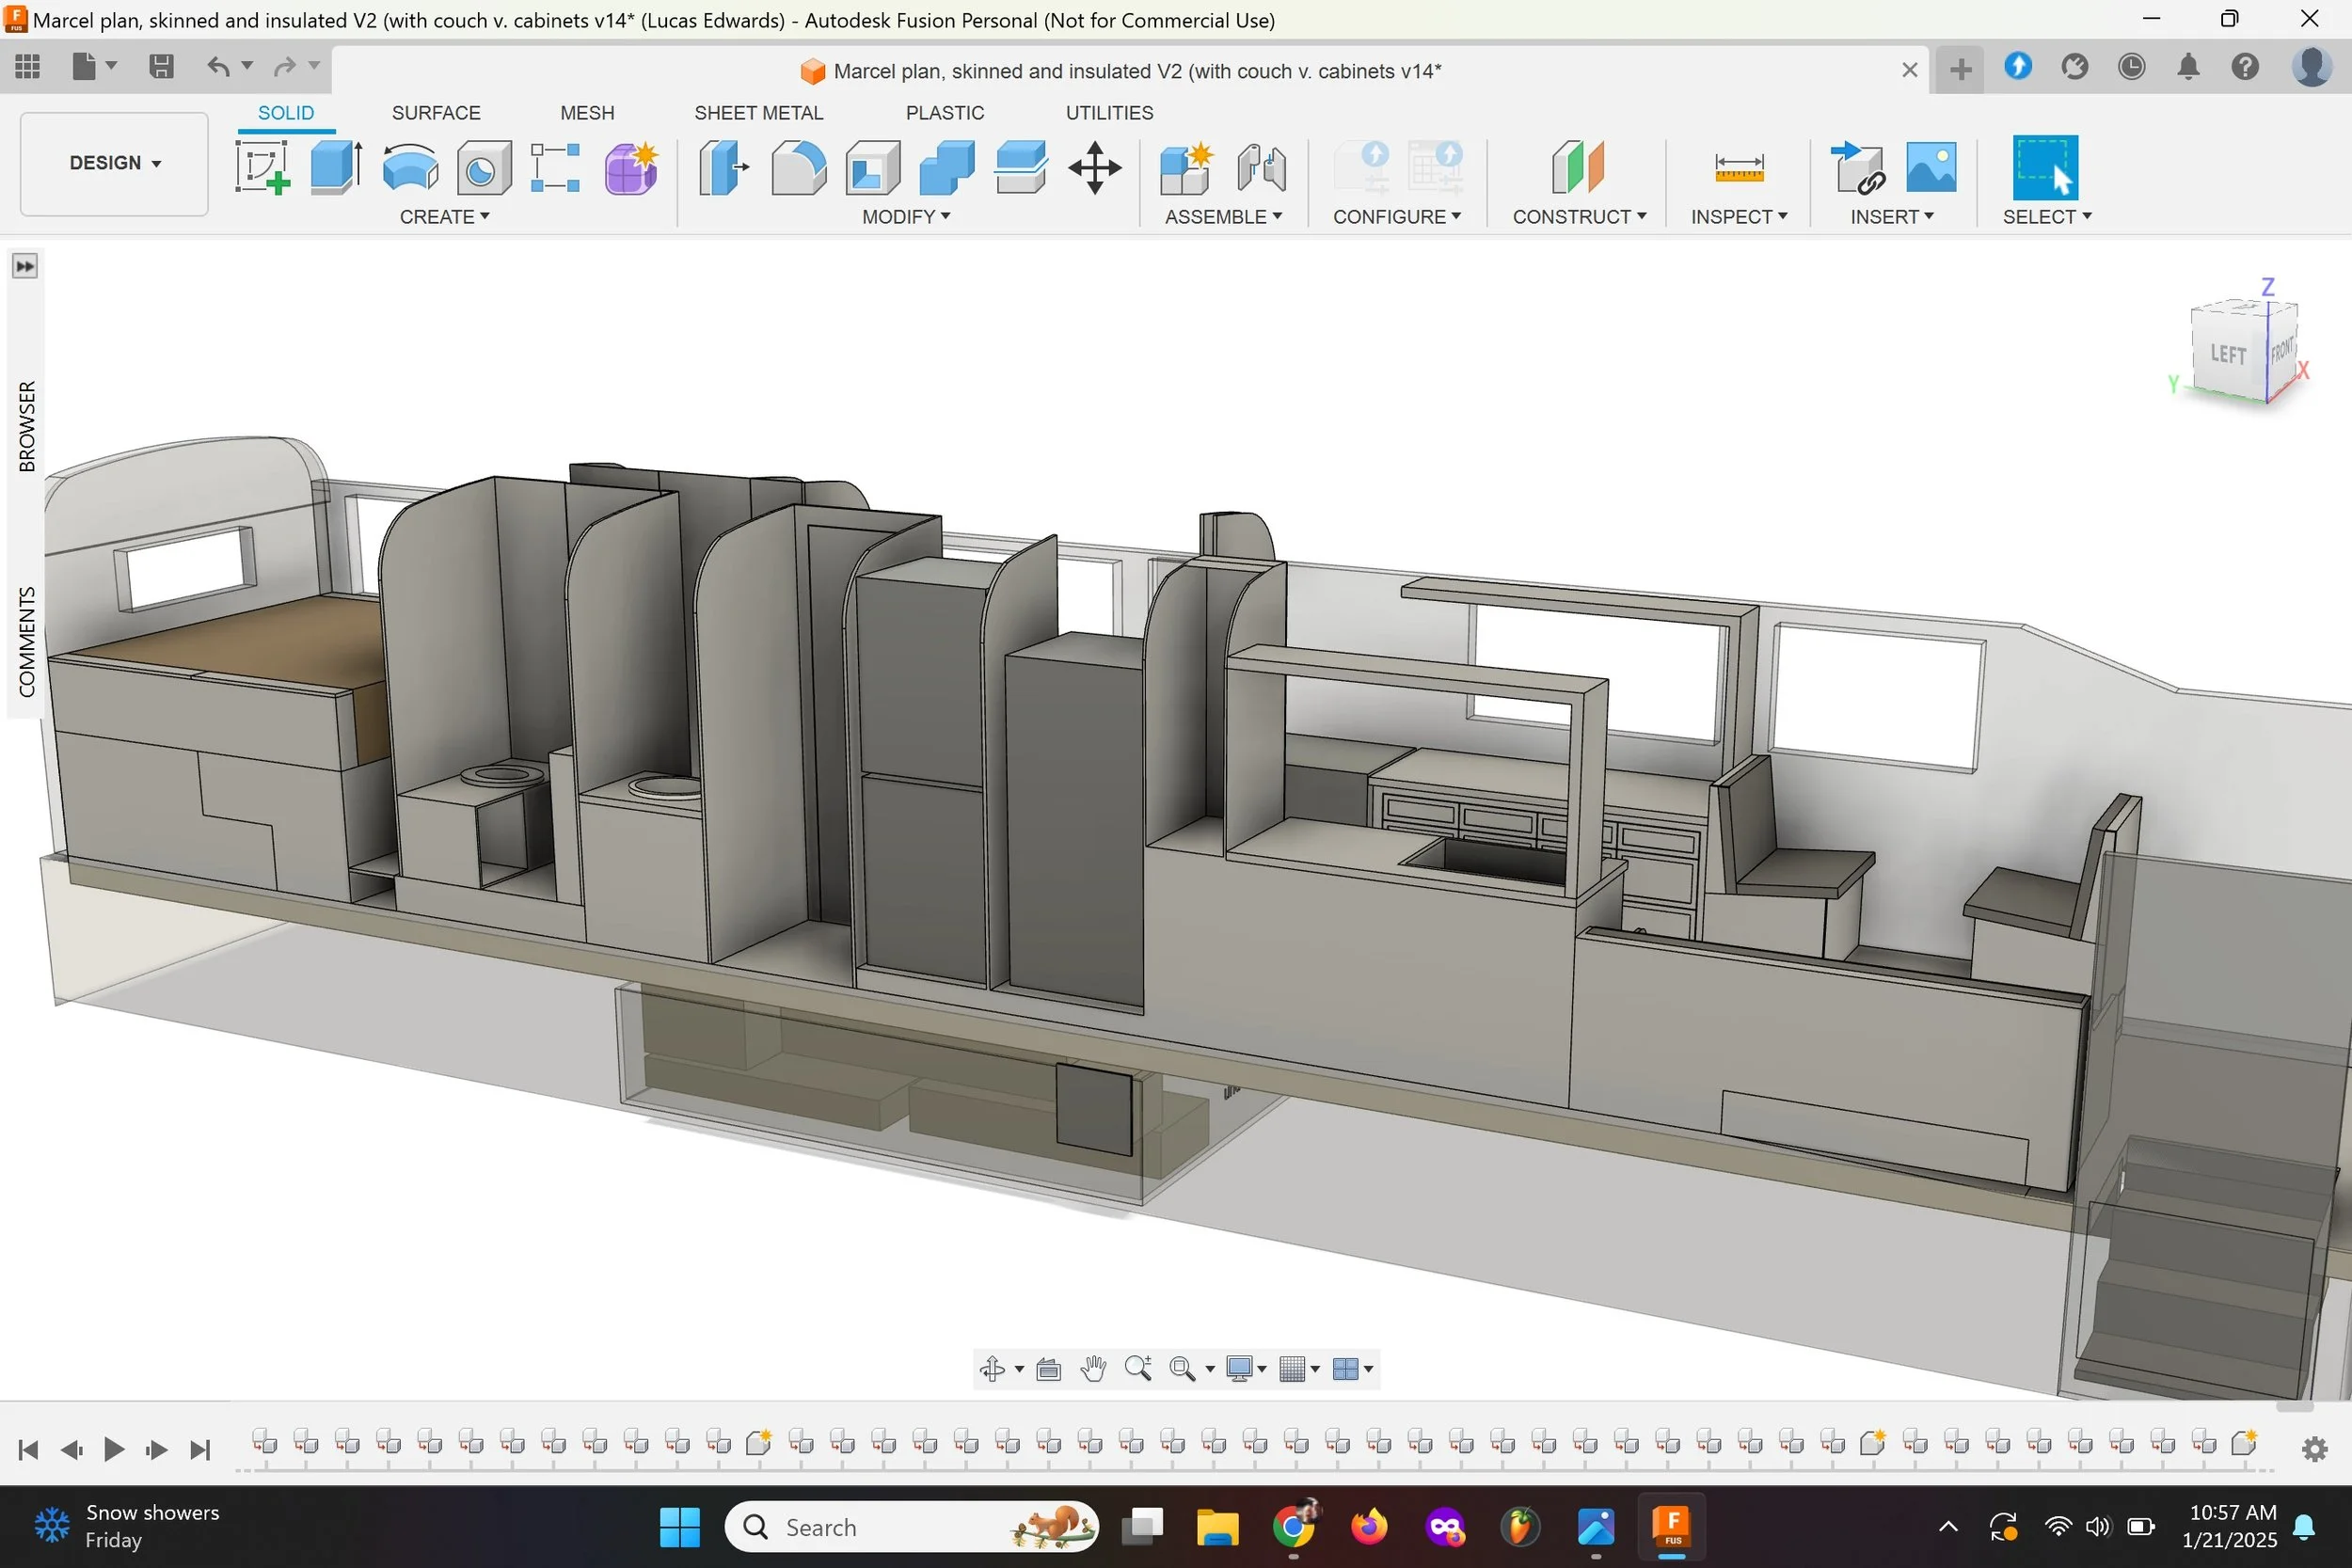Expand the browser panel with double arrow
2352x1568 pixels.
[25, 266]
